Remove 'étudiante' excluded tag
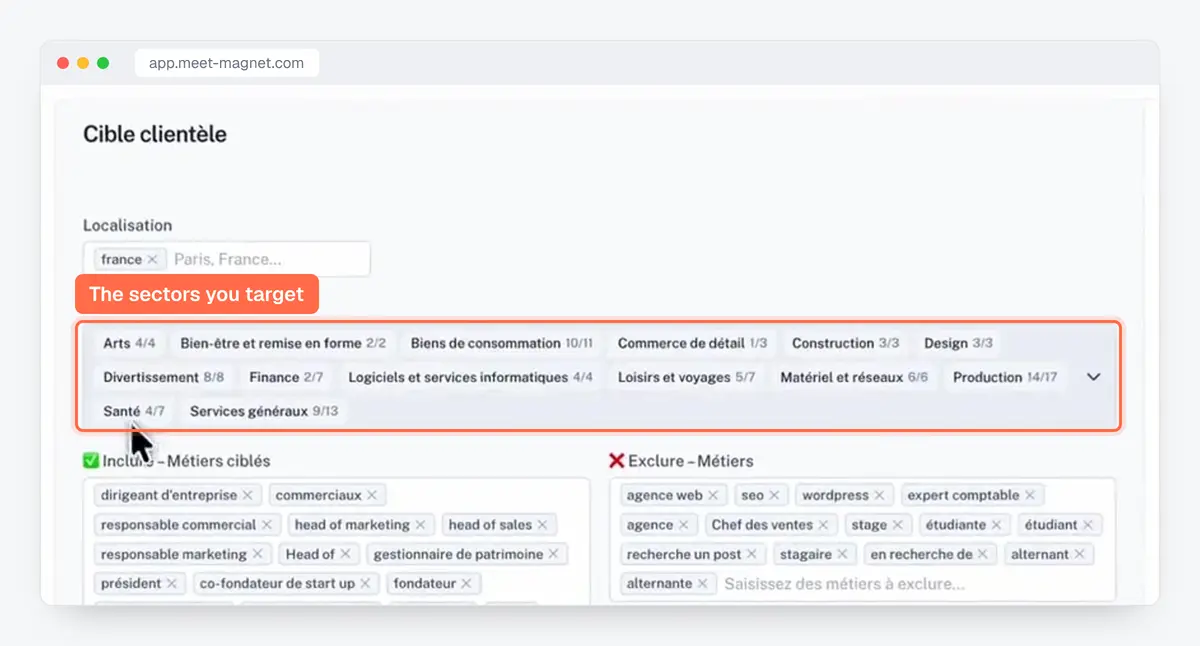The width and height of the screenshot is (1200, 646). (996, 524)
